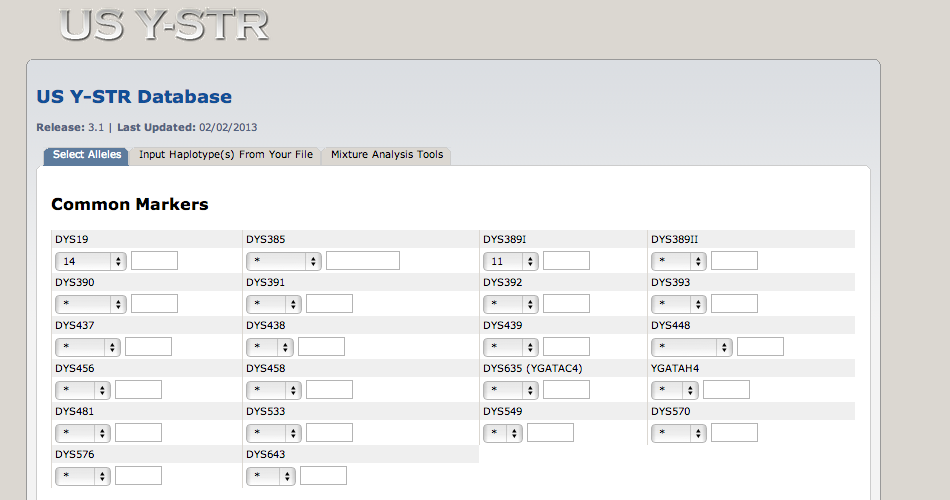The height and width of the screenshot is (500, 950).
Task: Open the DYS389II allele dropdown
Action: point(678,261)
